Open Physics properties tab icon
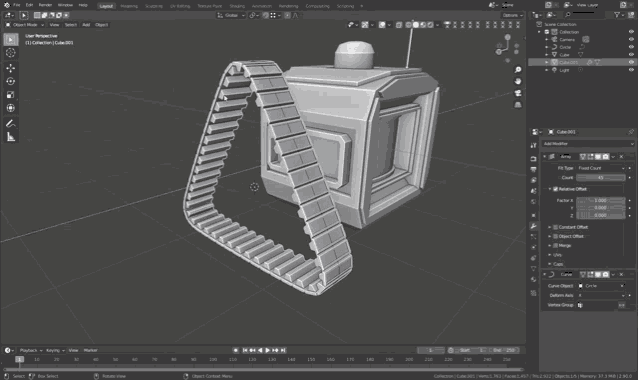 coord(533,247)
